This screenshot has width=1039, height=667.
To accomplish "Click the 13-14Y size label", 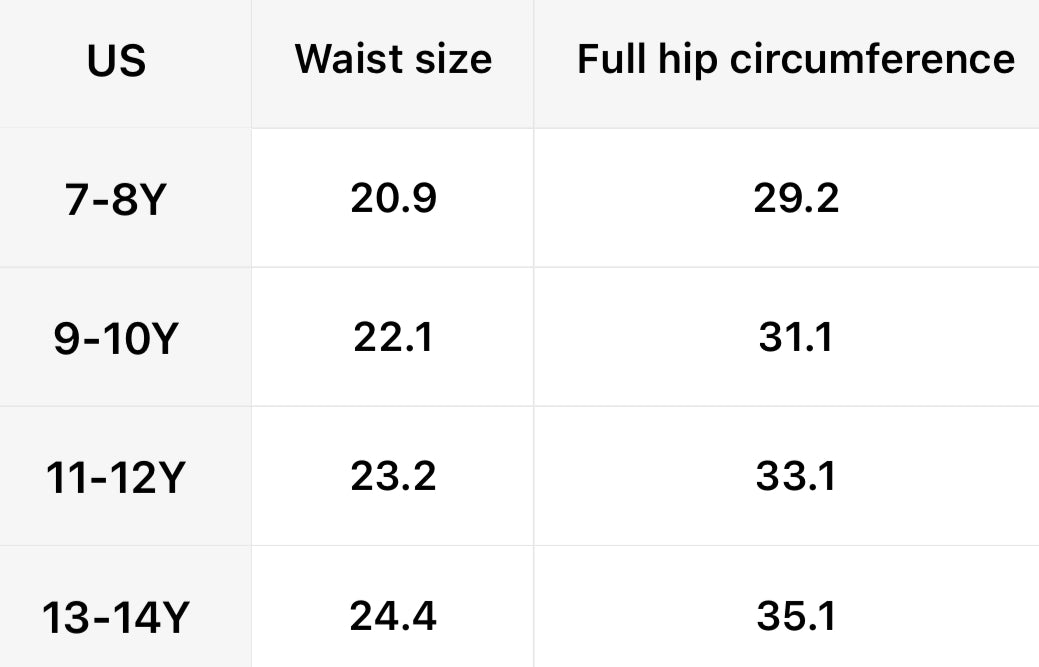I will coord(115,618).
